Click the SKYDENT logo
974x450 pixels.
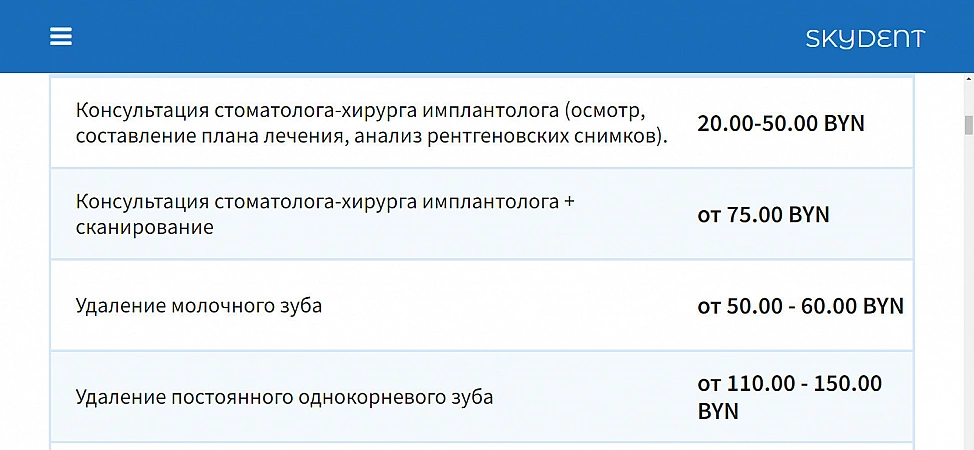pos(865,39)
